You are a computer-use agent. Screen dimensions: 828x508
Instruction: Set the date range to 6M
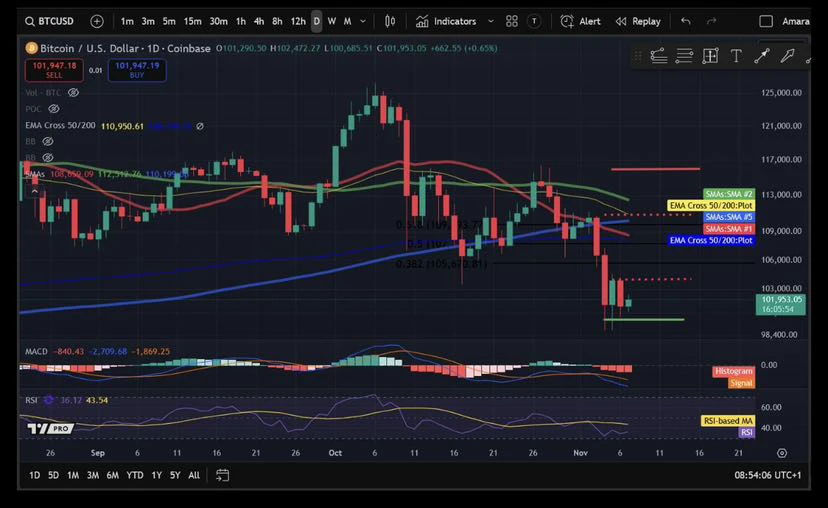pyautogui.click(x=112, y=475)
